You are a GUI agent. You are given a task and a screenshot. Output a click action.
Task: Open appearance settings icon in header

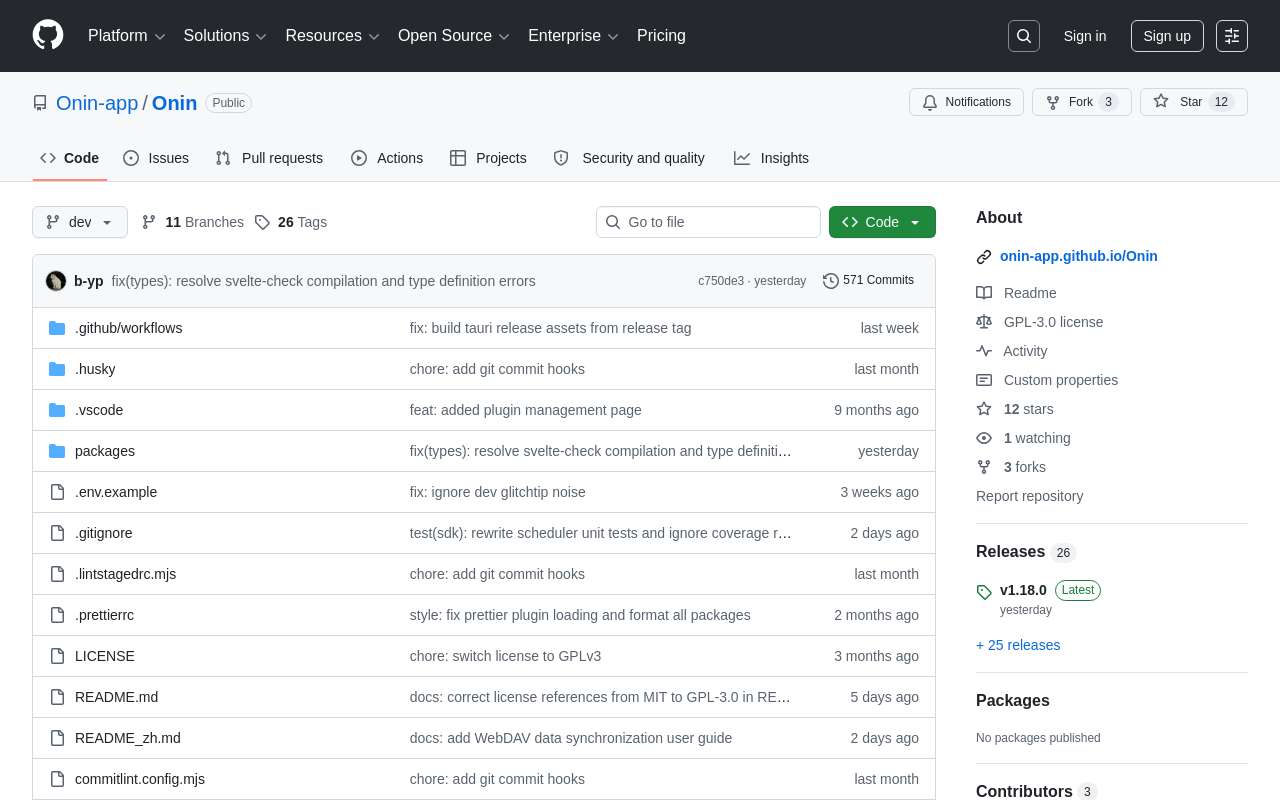click(x=1232, y=36)
